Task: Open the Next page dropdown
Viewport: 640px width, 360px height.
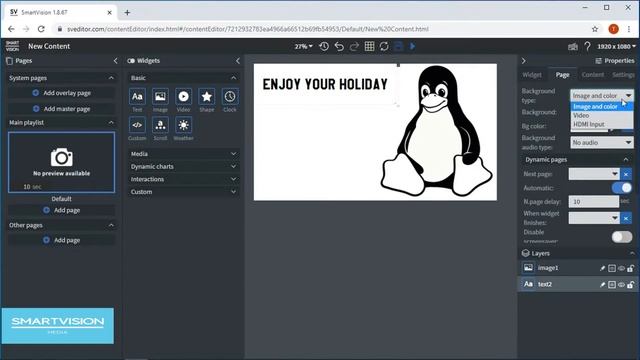Action: click(594, 174)
